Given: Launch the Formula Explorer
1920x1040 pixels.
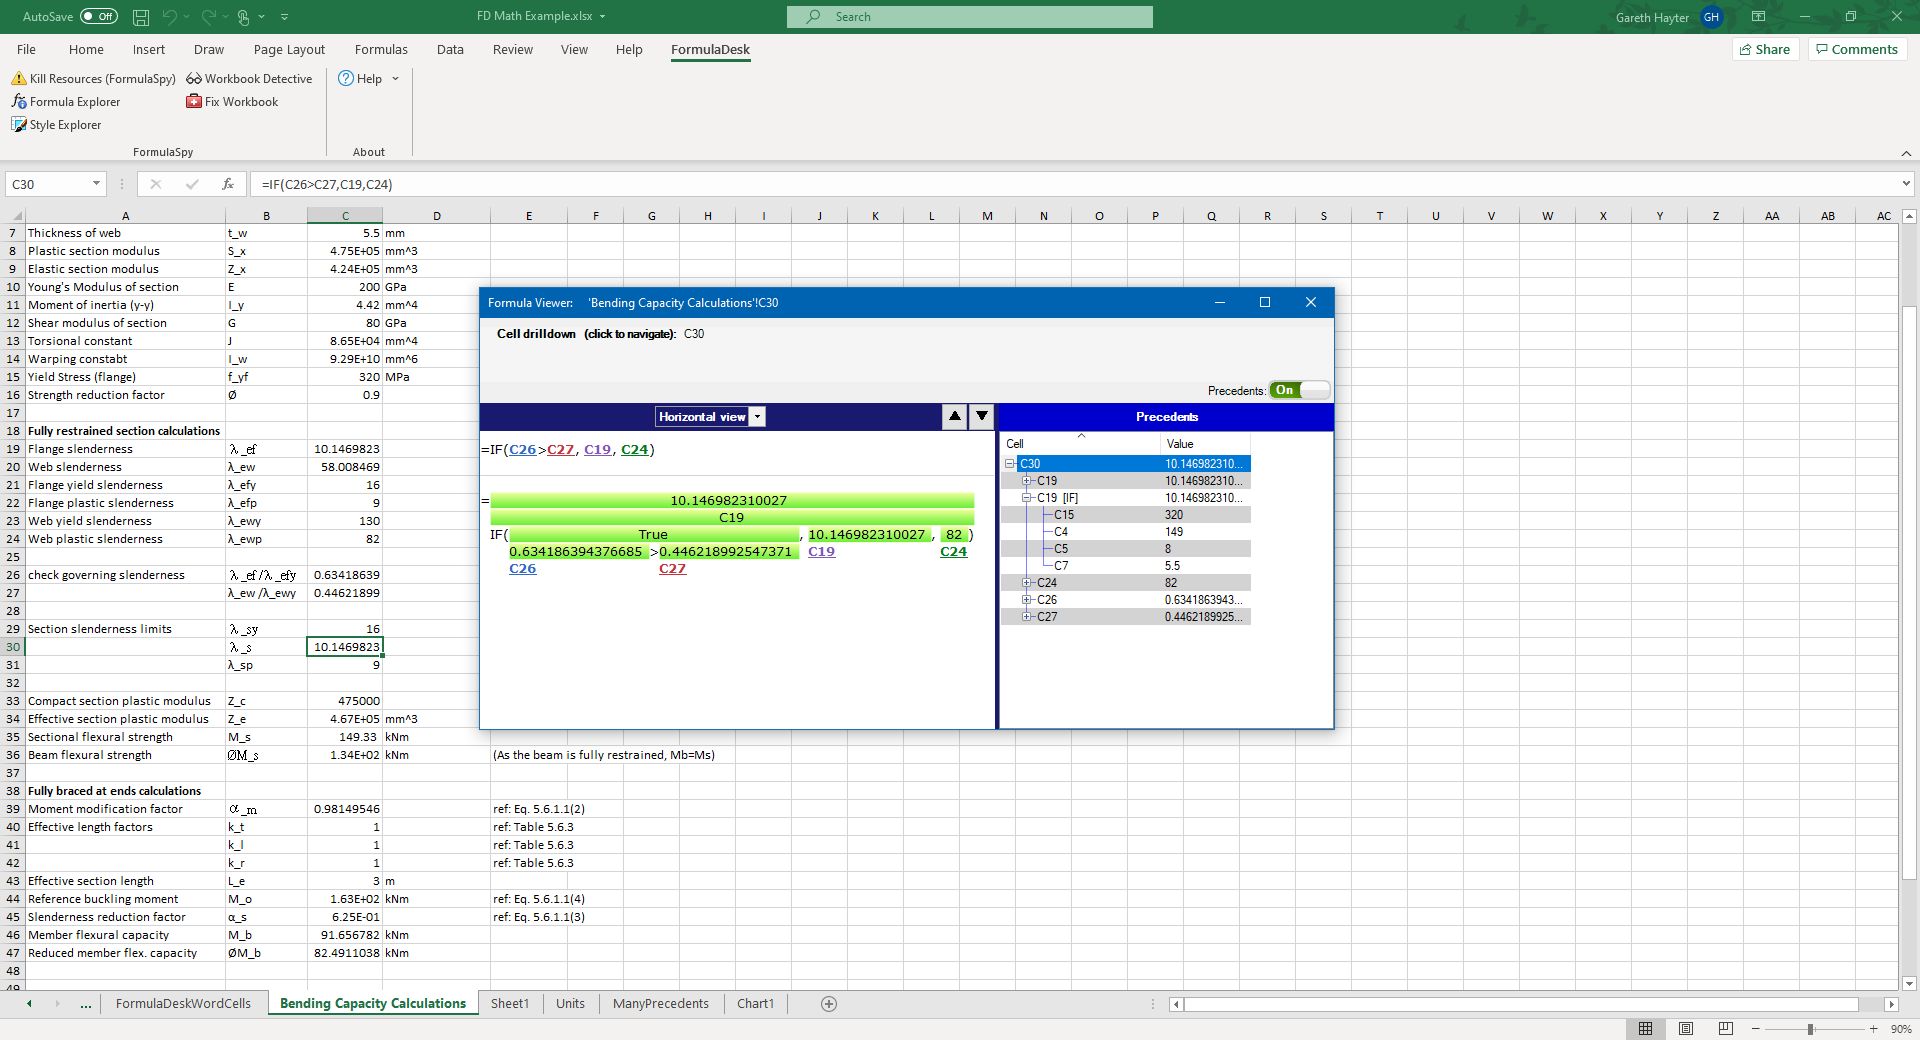Looking at the screenshot, I should point(74,101).
